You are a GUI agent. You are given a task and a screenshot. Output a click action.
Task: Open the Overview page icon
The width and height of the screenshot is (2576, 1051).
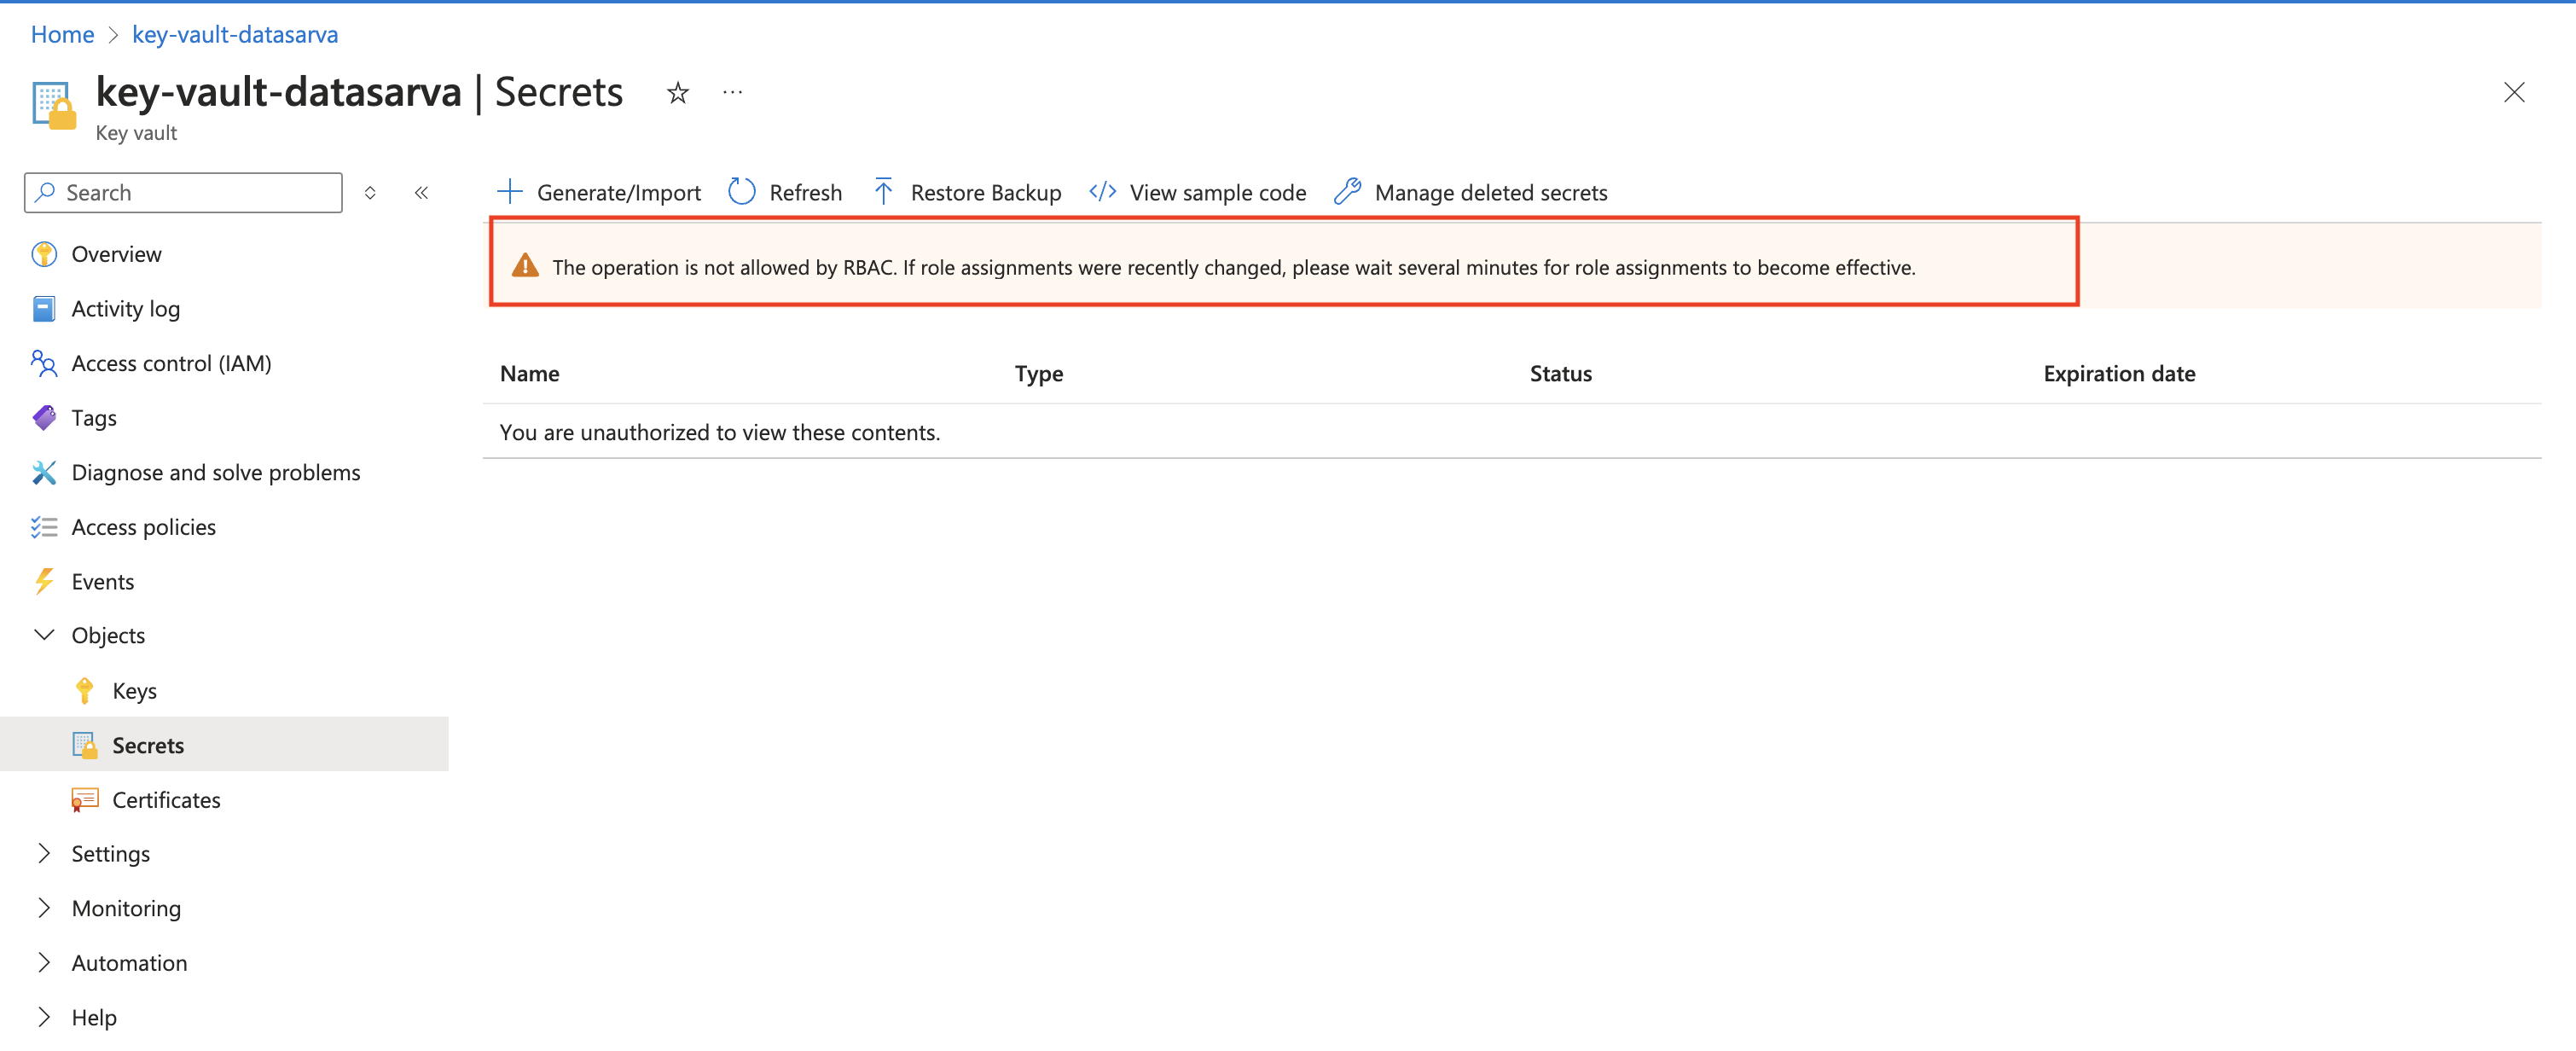(44, 254)
